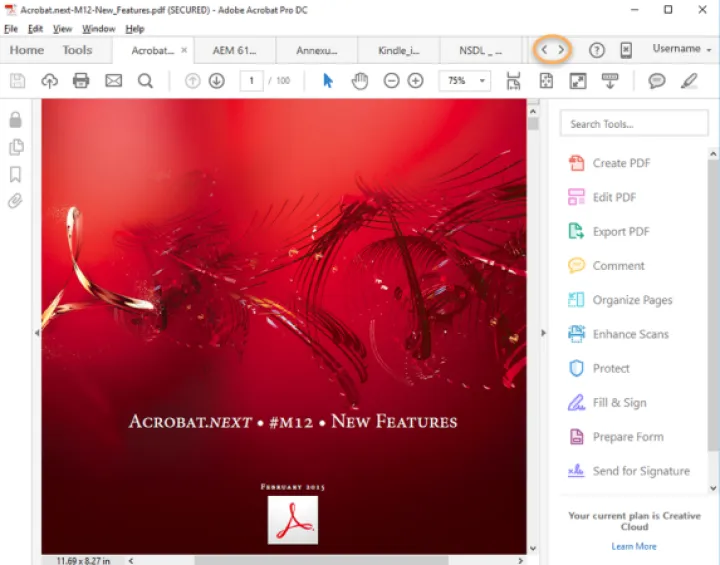
Task: Open search with the magnifying glass icon
Action: coord(145,81)
